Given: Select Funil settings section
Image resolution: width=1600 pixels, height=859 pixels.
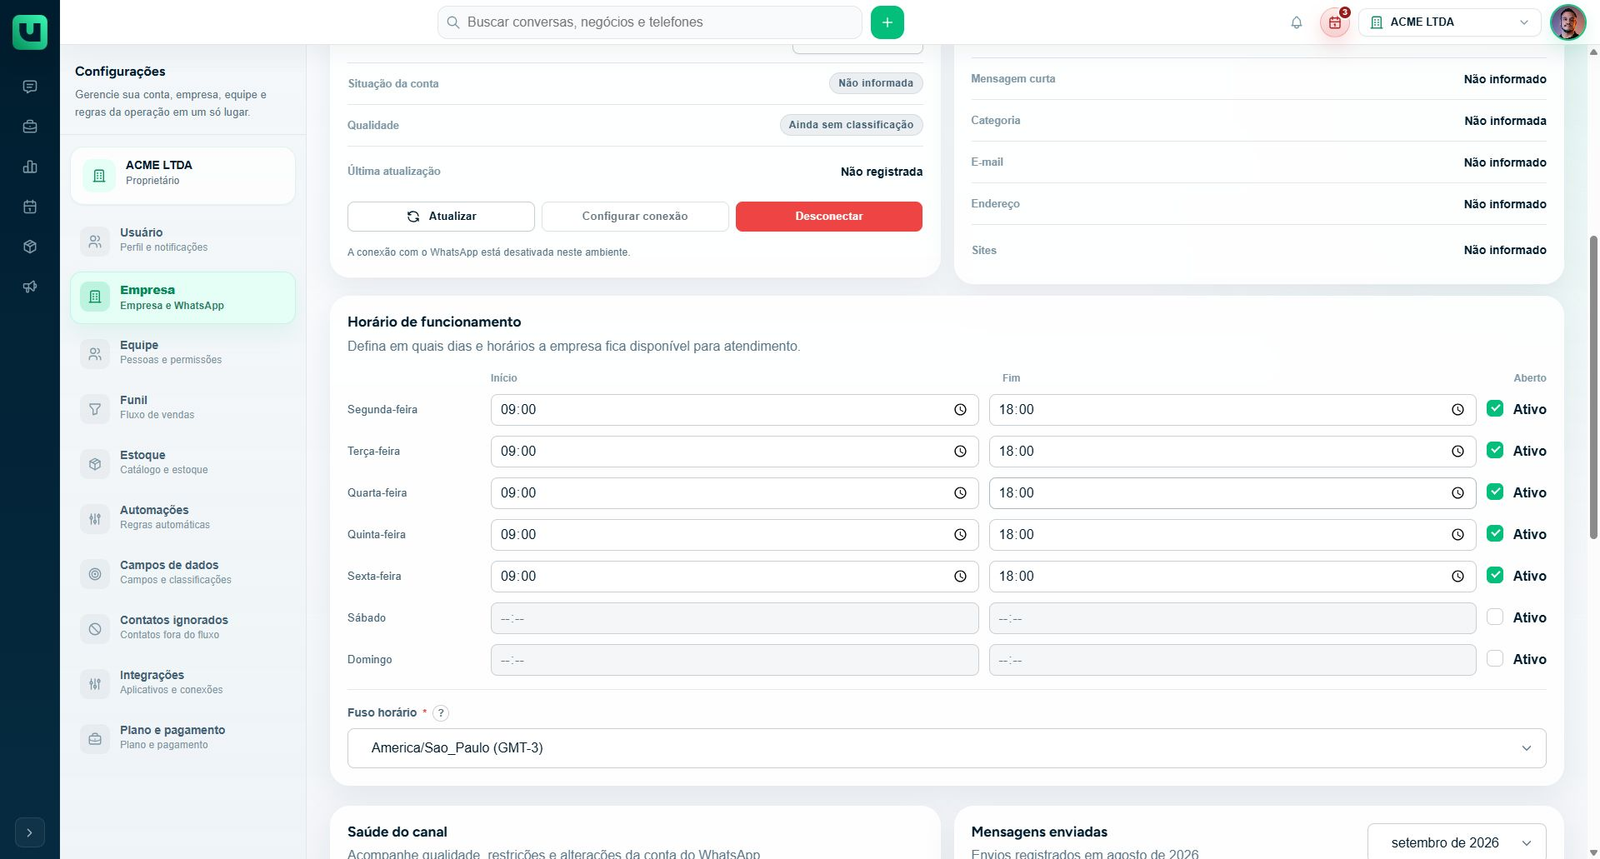Looking at the screenshot, I should pyautogui.click(x=183, y=407).
